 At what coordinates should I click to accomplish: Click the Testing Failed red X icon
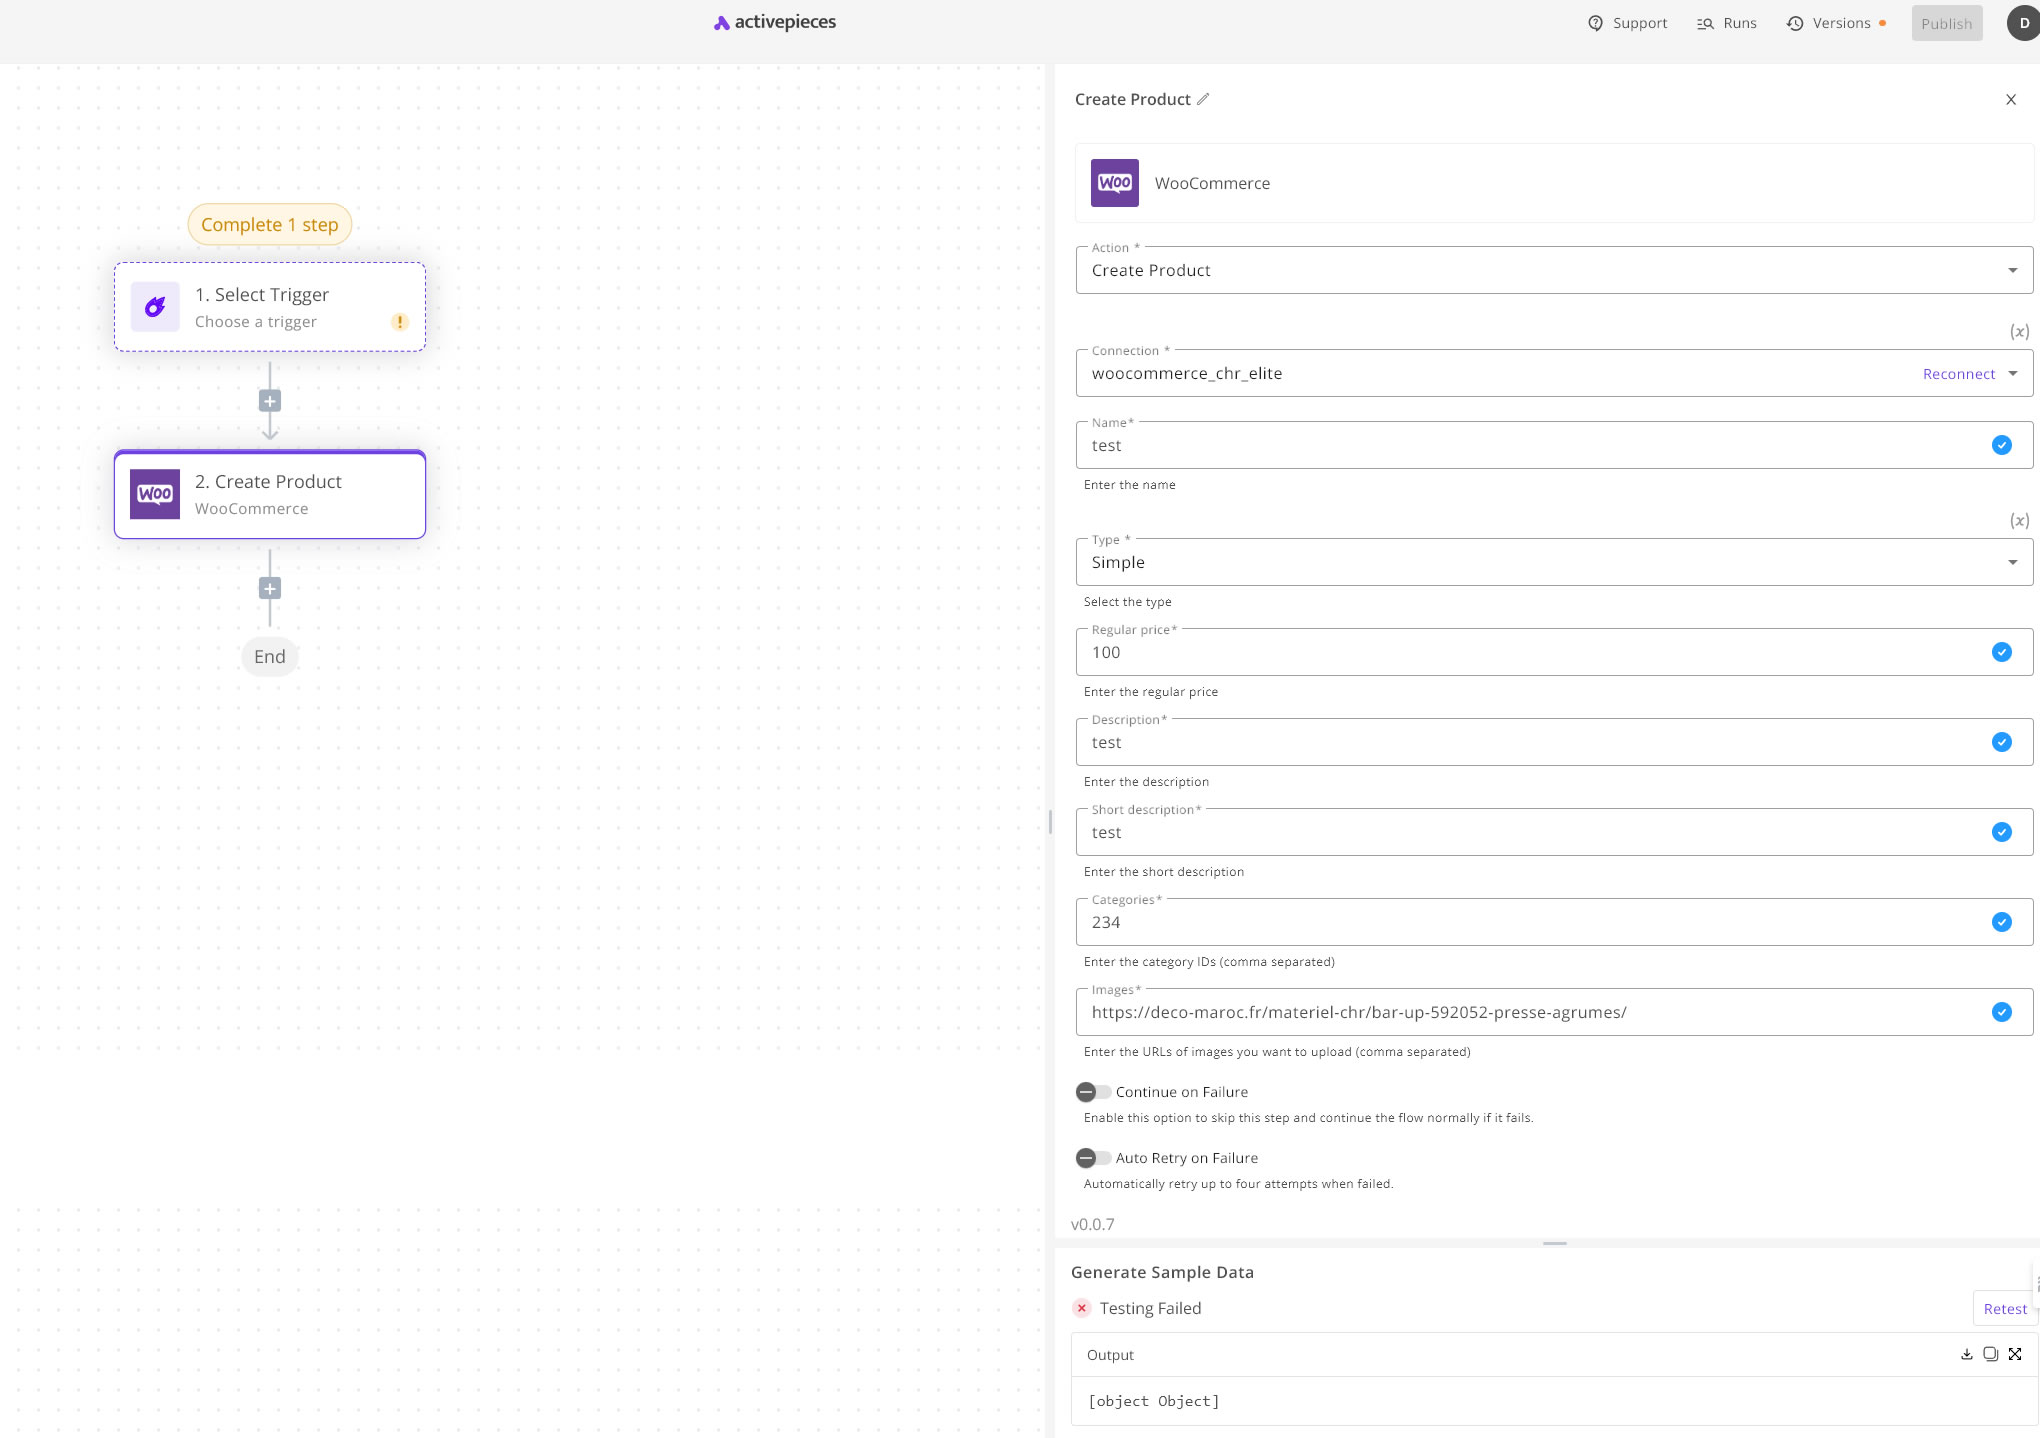point(1081,1308)
